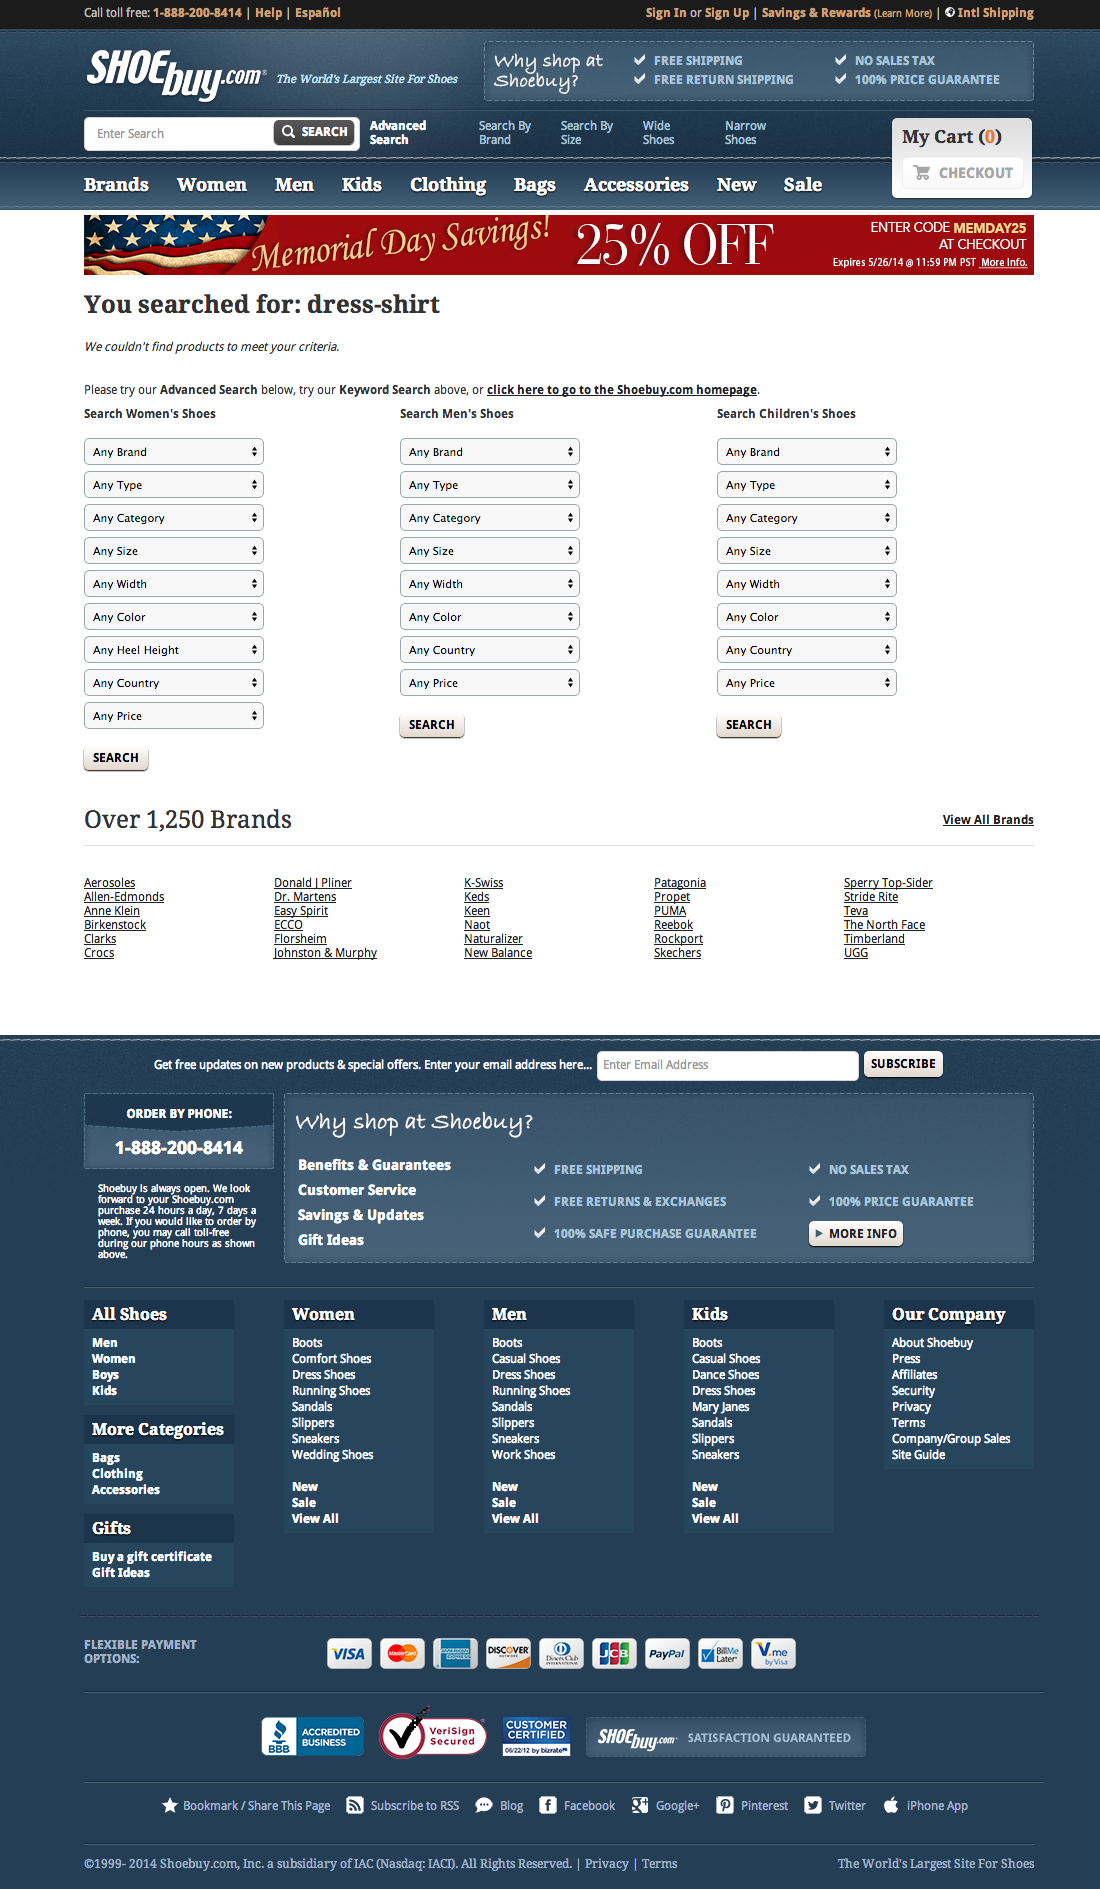Click Search under Men's Shoes
1100x1889 pixels.
pos(432,725)
